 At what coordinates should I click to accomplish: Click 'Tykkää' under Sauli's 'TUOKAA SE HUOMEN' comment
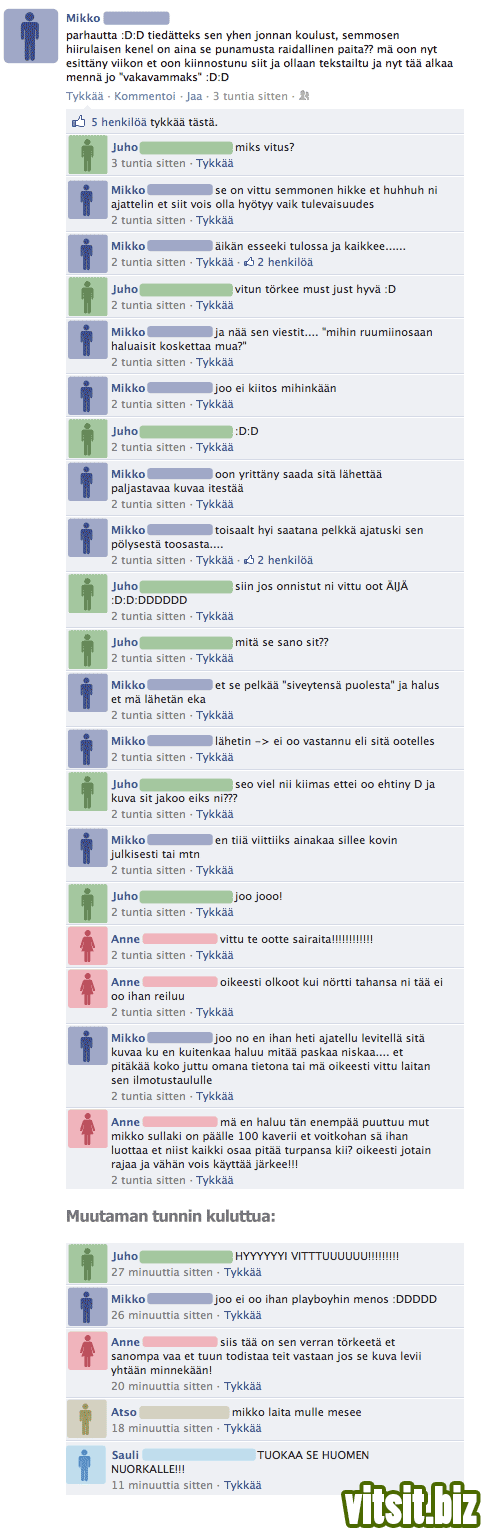[x=243, y=1486]
